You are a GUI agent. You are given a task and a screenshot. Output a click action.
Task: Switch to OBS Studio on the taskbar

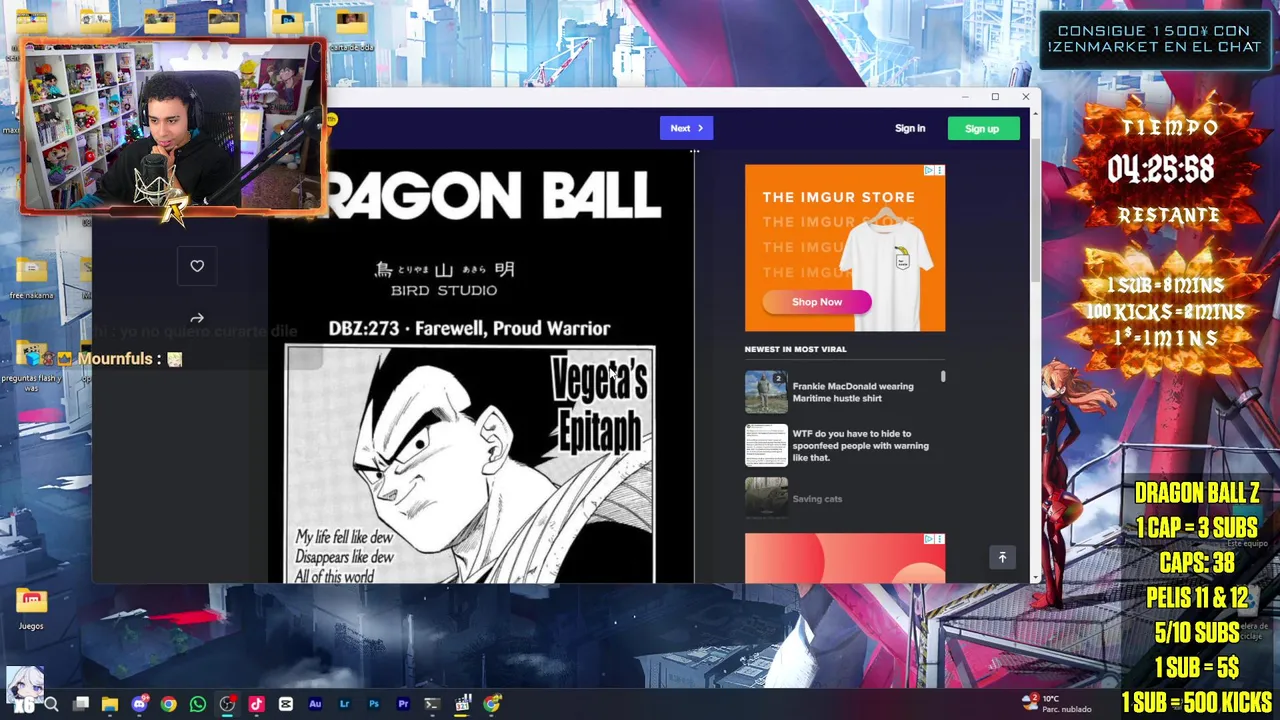[x=227, y=704]
